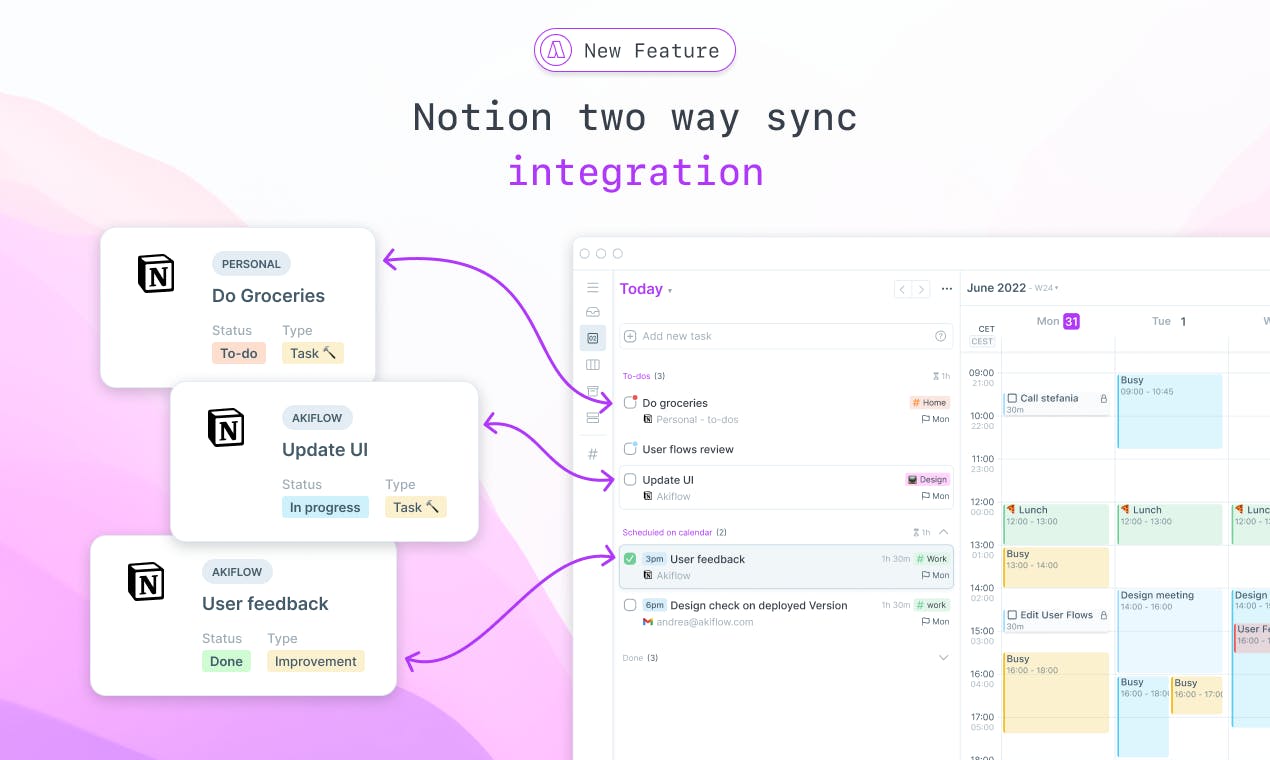The height and width of the screenshot is (760, 1270).
Task: Click the Akiflow logo in New Feature badge
Action: (x=555, y=50)
